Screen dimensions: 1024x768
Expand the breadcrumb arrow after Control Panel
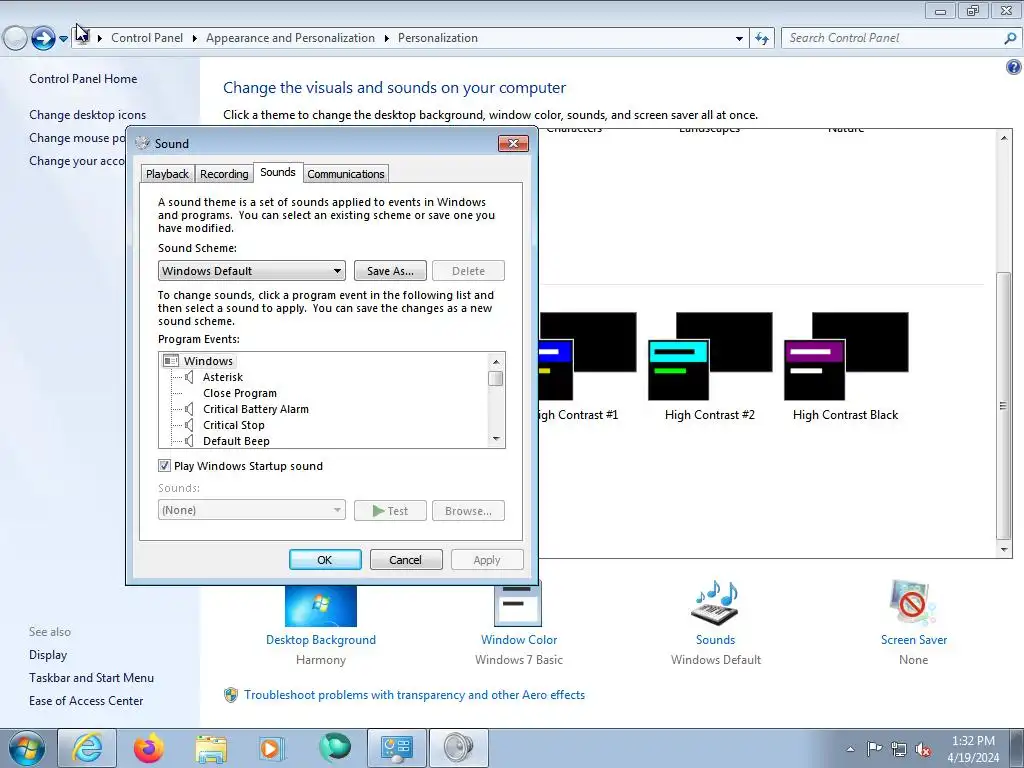pos(195,39)
